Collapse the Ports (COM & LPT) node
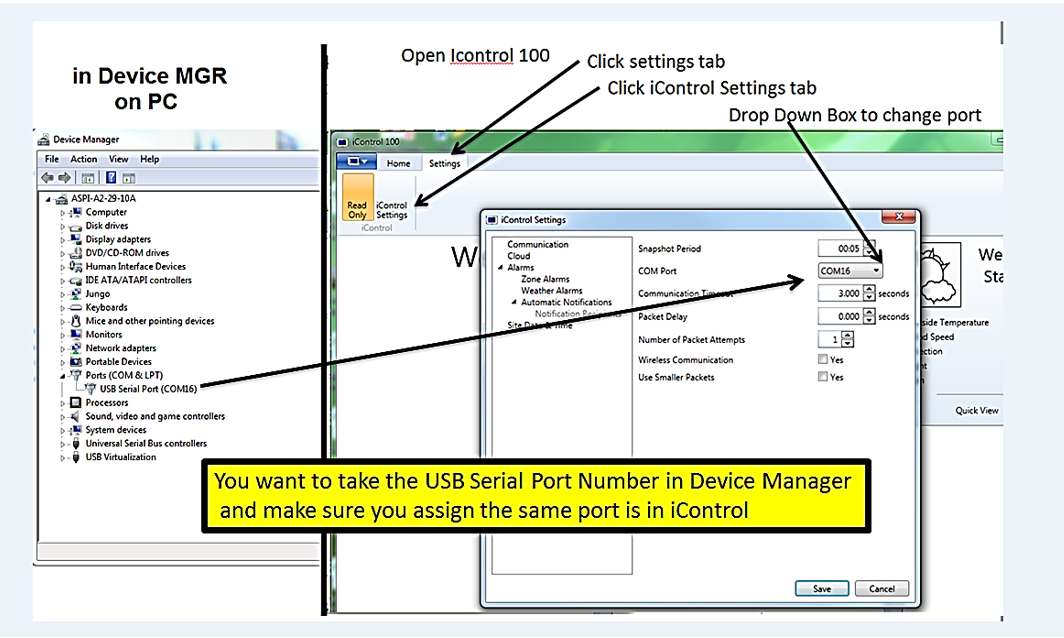Screen dimensions: 1064x638 coord(62,376)
